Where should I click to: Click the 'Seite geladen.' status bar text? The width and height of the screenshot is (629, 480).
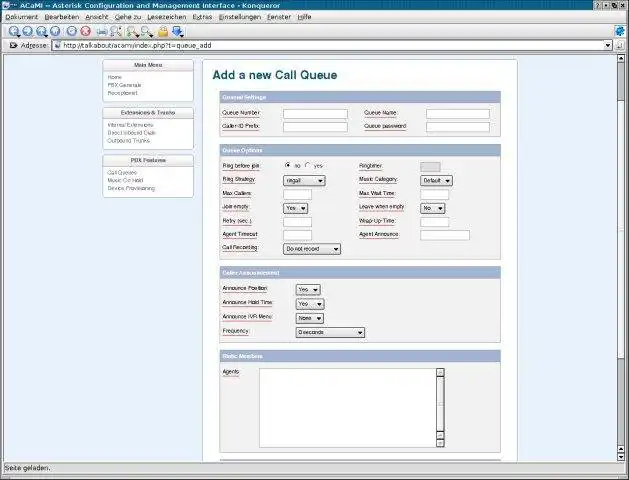(x=27, y=468)
